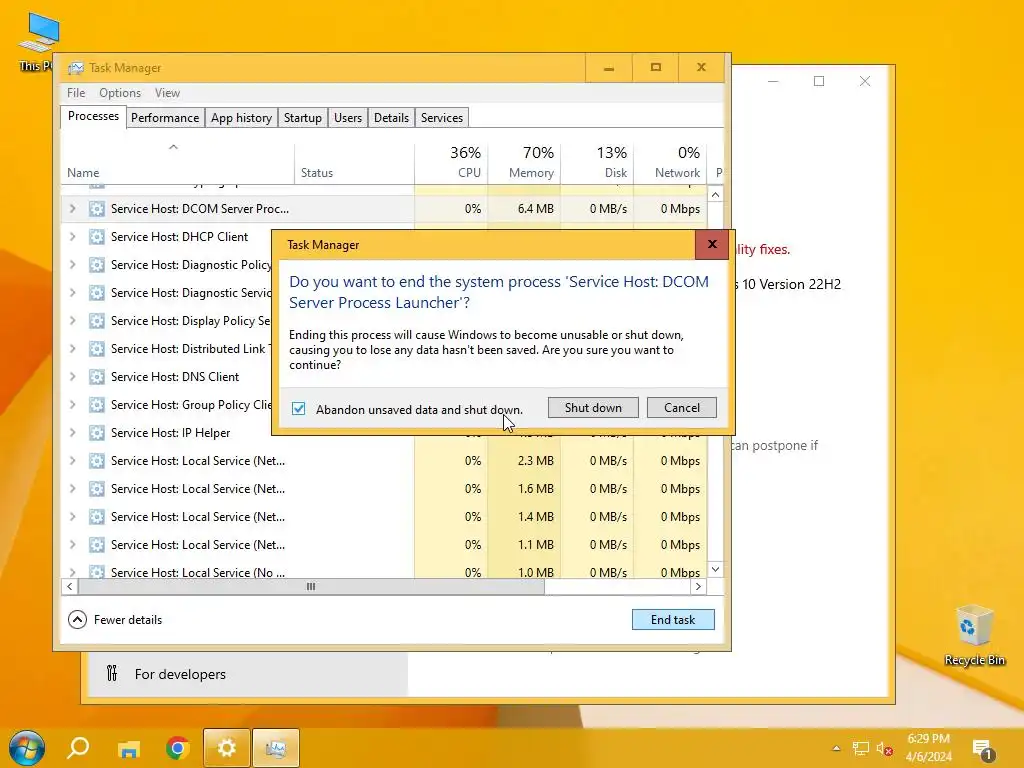
Task: Open the Start menu
Action: pyautogui.click(x=27, y=748)
